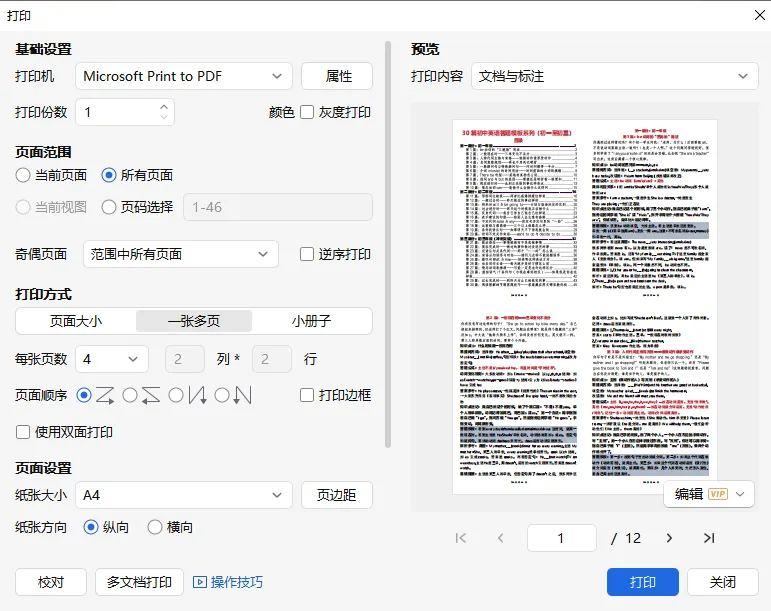This screenshot has width=771, height=611.
Task: Enable 灰度打印 grayscale checkbox
Action: pyautogui.click(x=307, y=112)
